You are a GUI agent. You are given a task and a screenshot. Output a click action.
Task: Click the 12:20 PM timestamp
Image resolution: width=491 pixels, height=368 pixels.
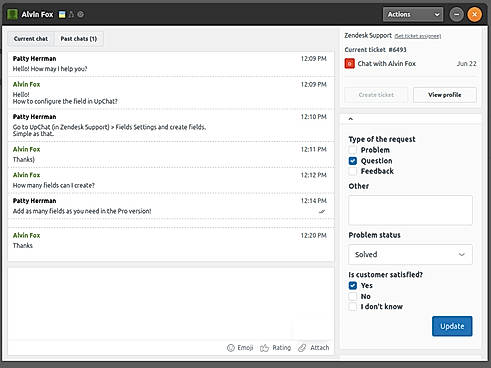[x=313, y=235]
